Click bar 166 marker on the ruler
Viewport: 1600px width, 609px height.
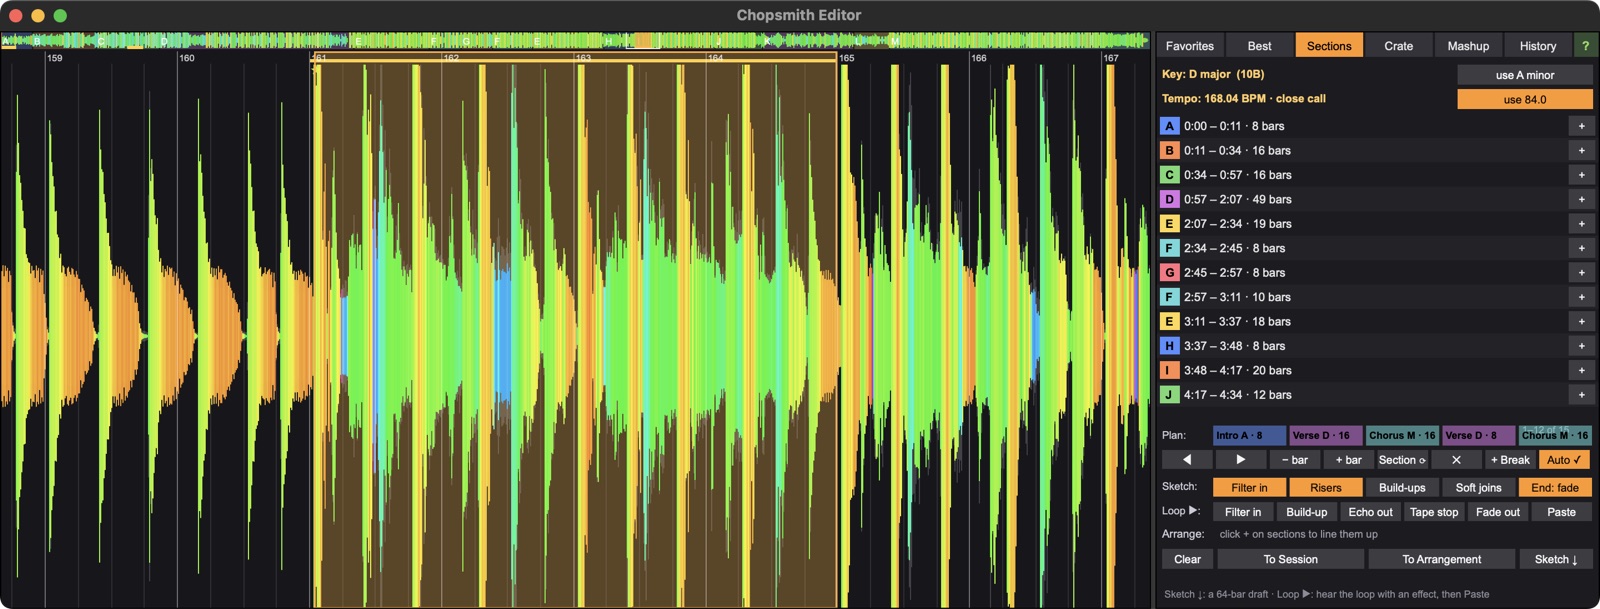979,58
